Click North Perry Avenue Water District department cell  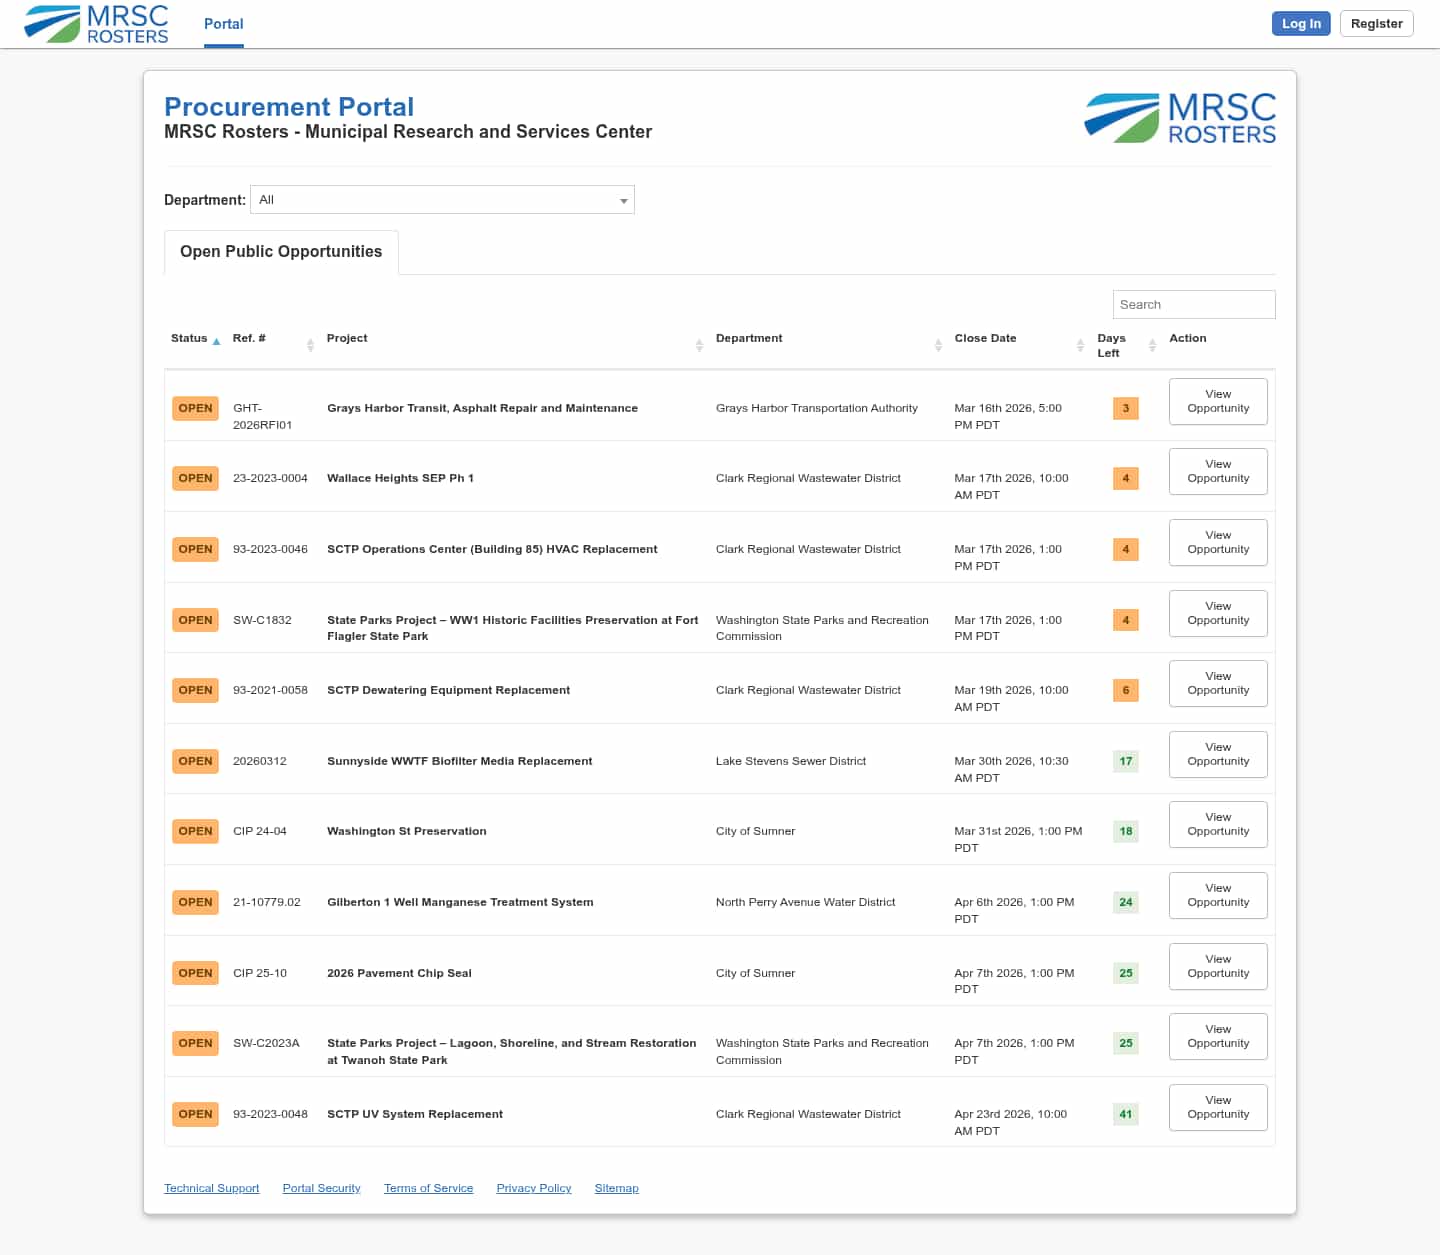tap(805, 902)
